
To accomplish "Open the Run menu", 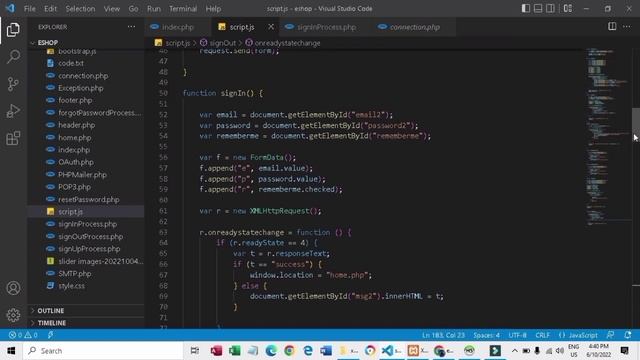I will (154, 9).
